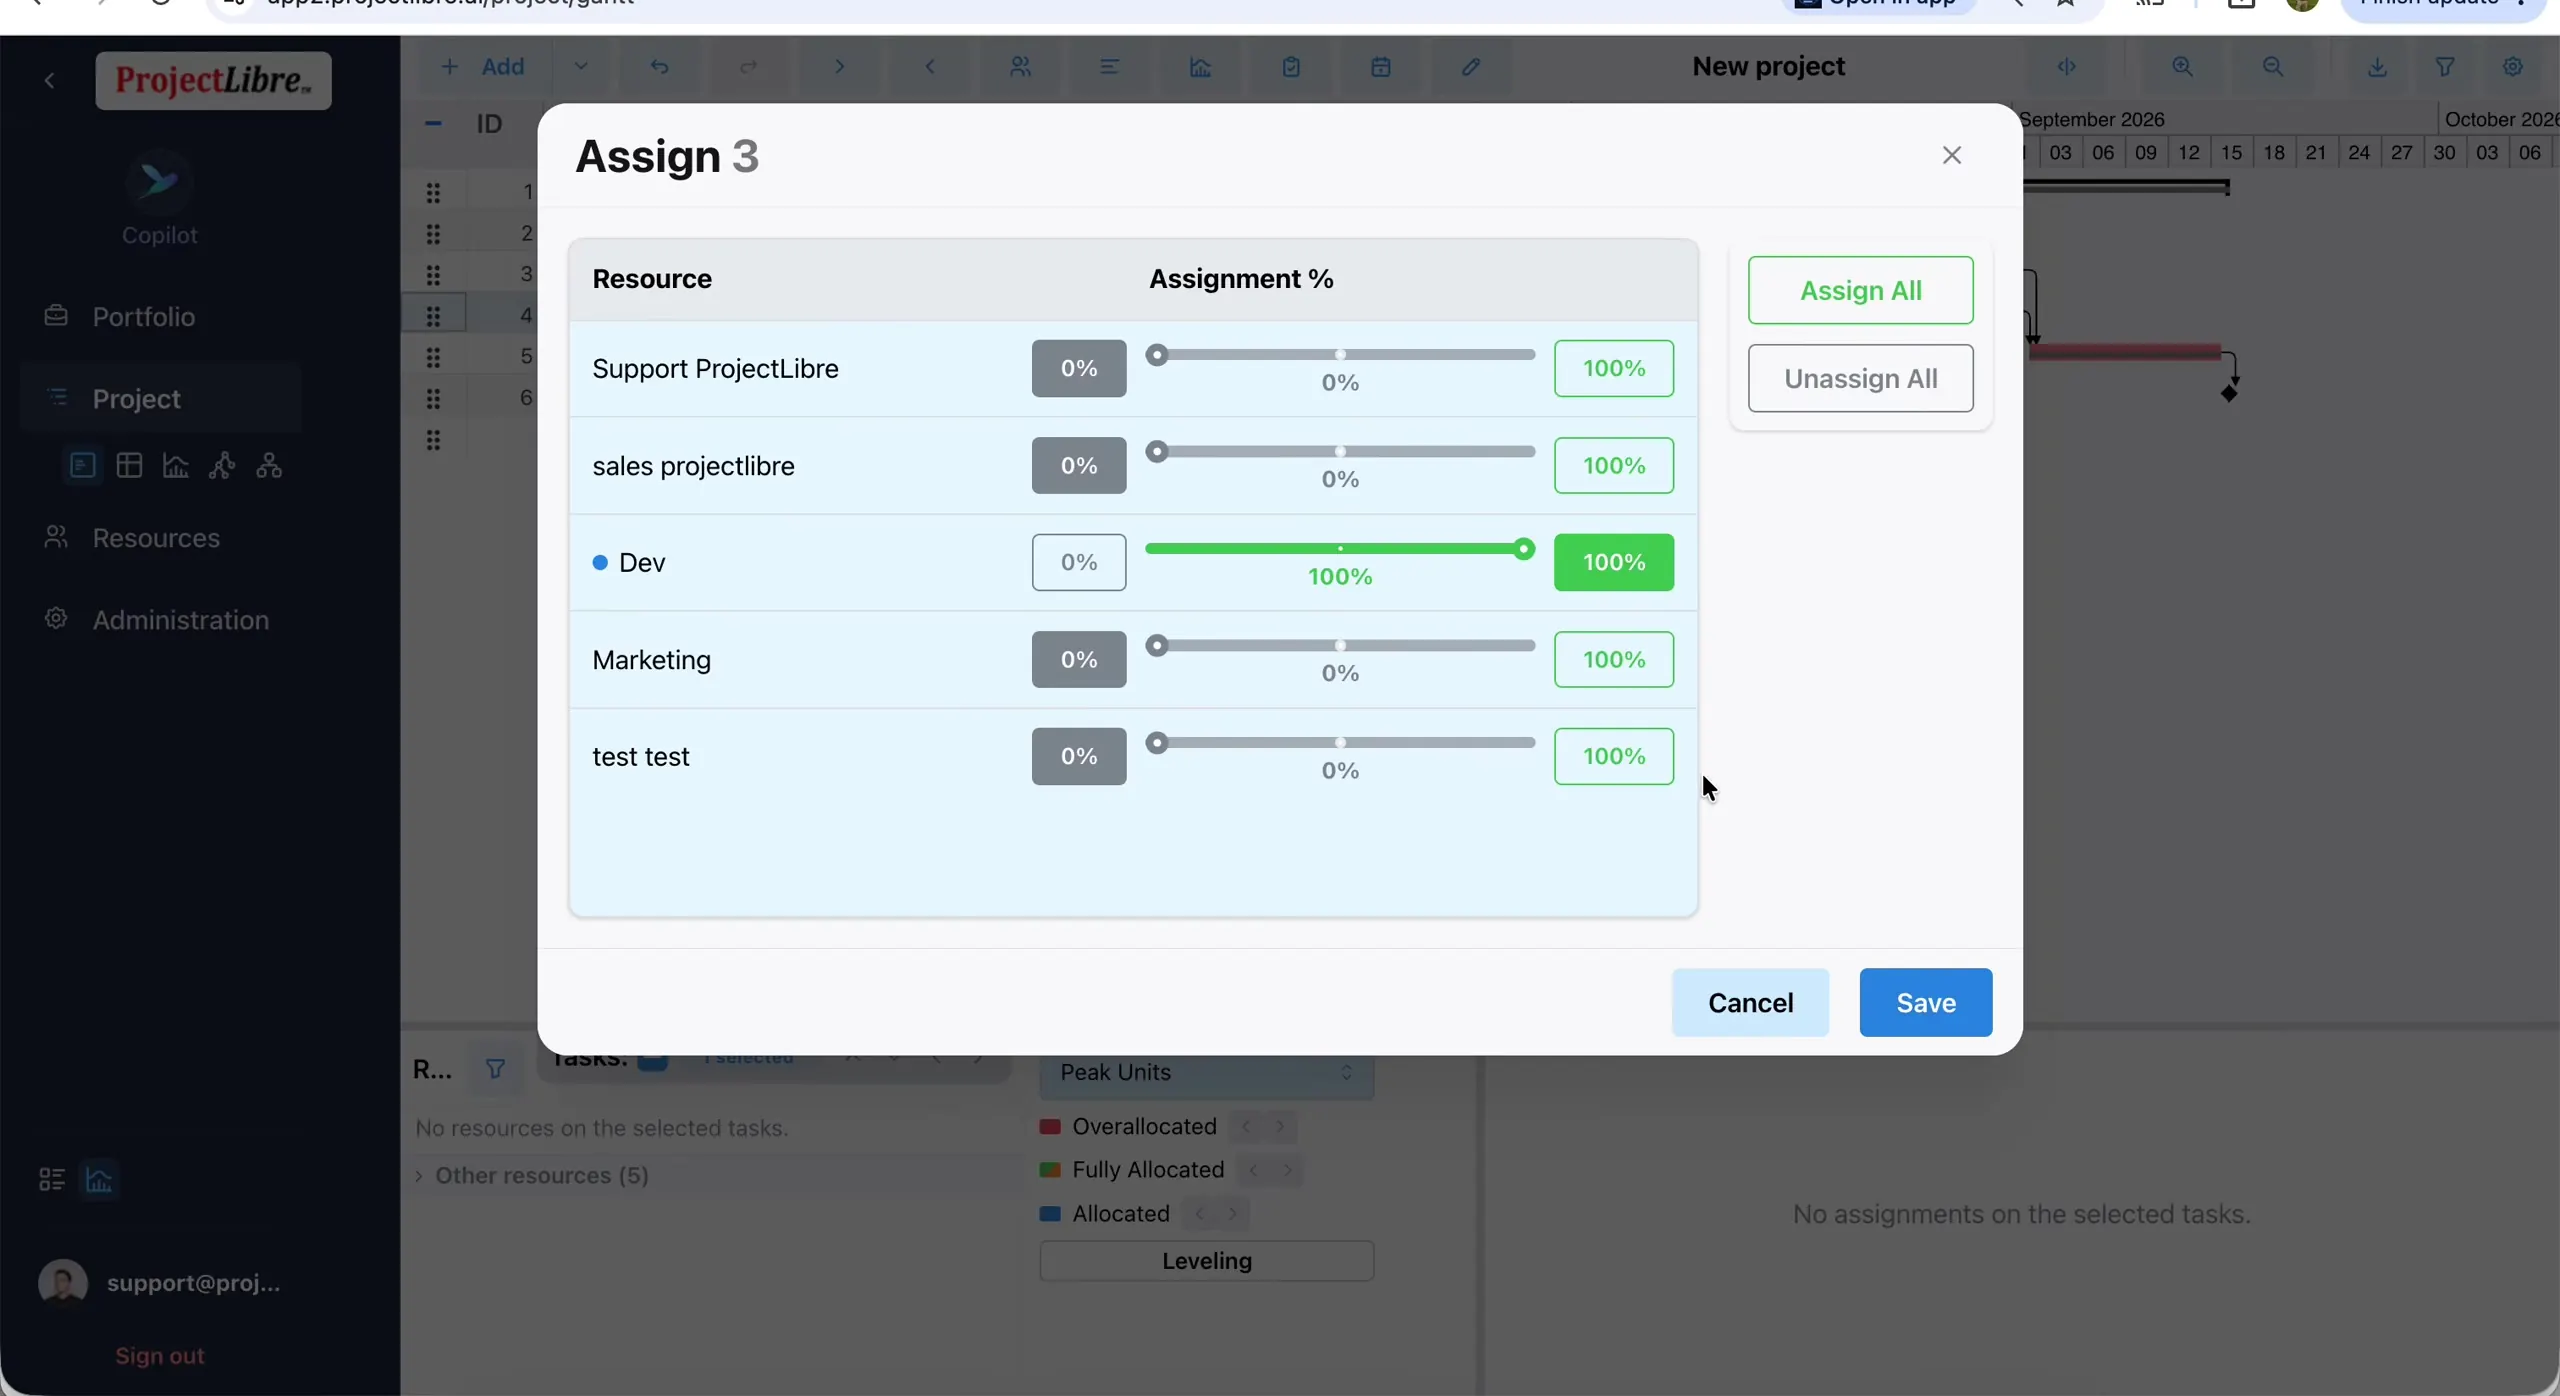Click the calendar icon in toolbar
This screenshot has width=2560, height=1396.
coord(1380,66)
